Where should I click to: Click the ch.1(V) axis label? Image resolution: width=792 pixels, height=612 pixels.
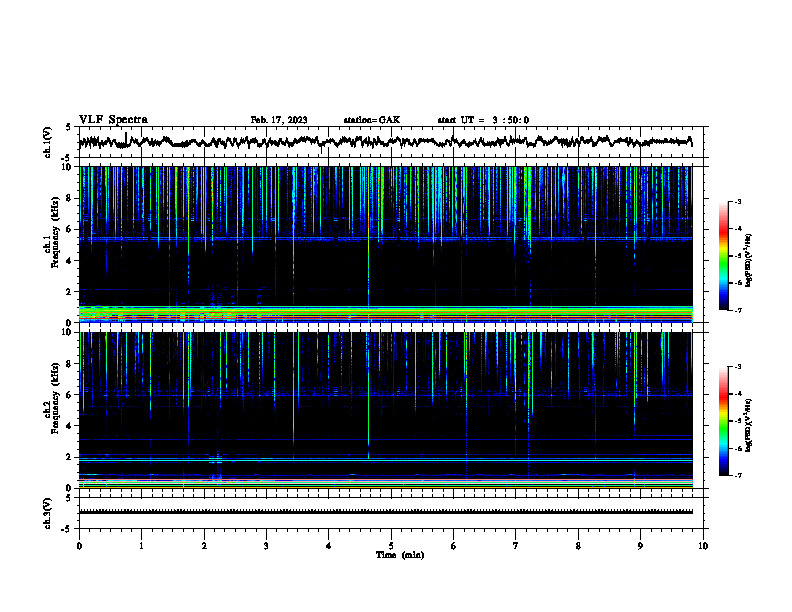coord(47,142)
